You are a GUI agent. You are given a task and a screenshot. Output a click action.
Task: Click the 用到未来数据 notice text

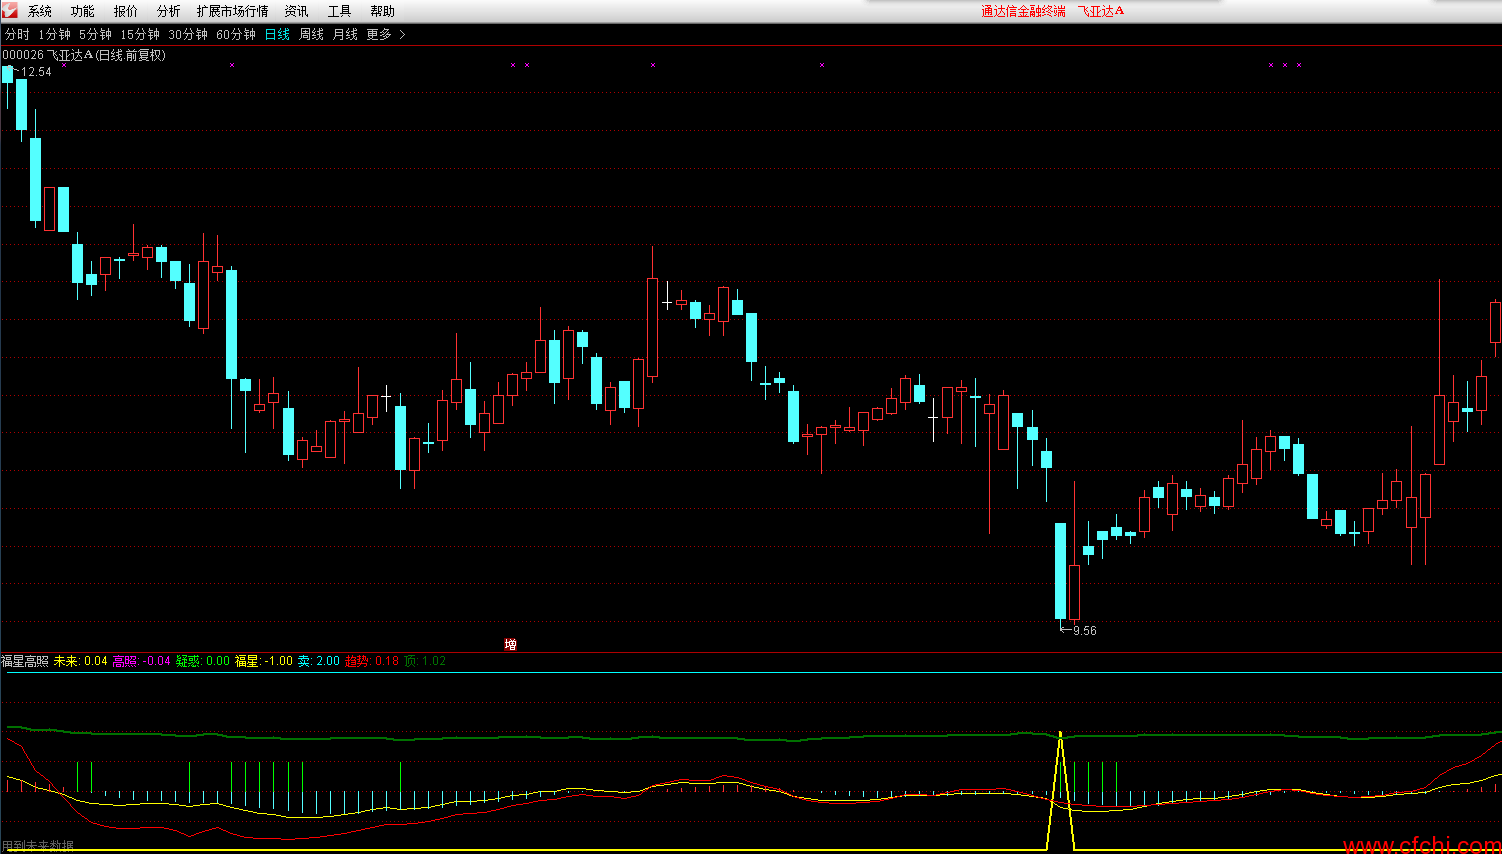[x=38, y=846]
